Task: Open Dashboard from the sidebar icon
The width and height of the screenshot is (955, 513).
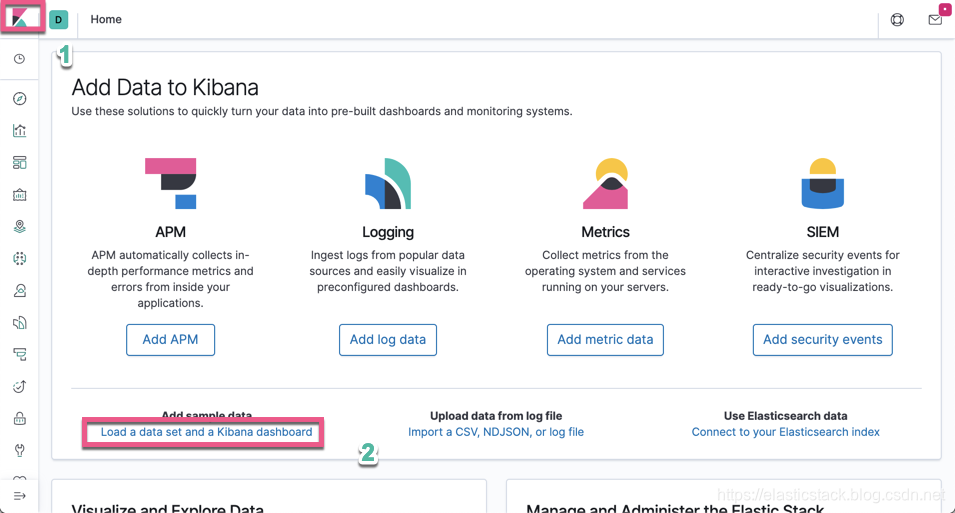Action: coord(19,163)
